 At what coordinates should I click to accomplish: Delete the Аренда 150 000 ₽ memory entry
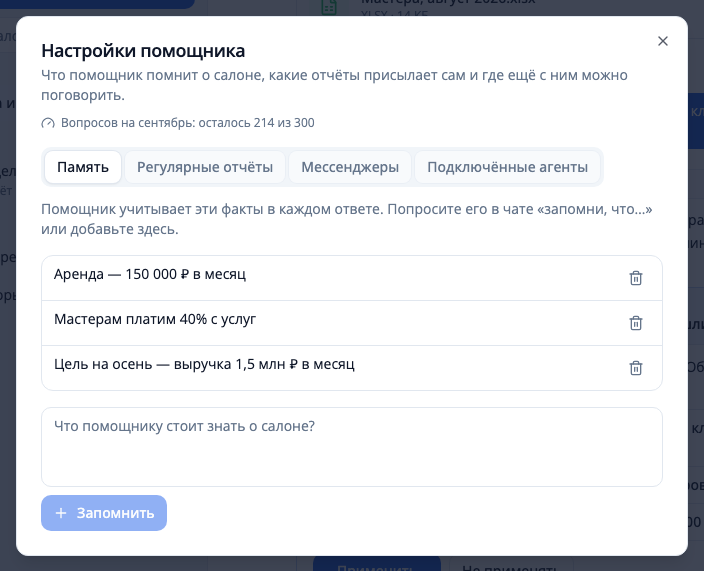[x=635, y=278]
